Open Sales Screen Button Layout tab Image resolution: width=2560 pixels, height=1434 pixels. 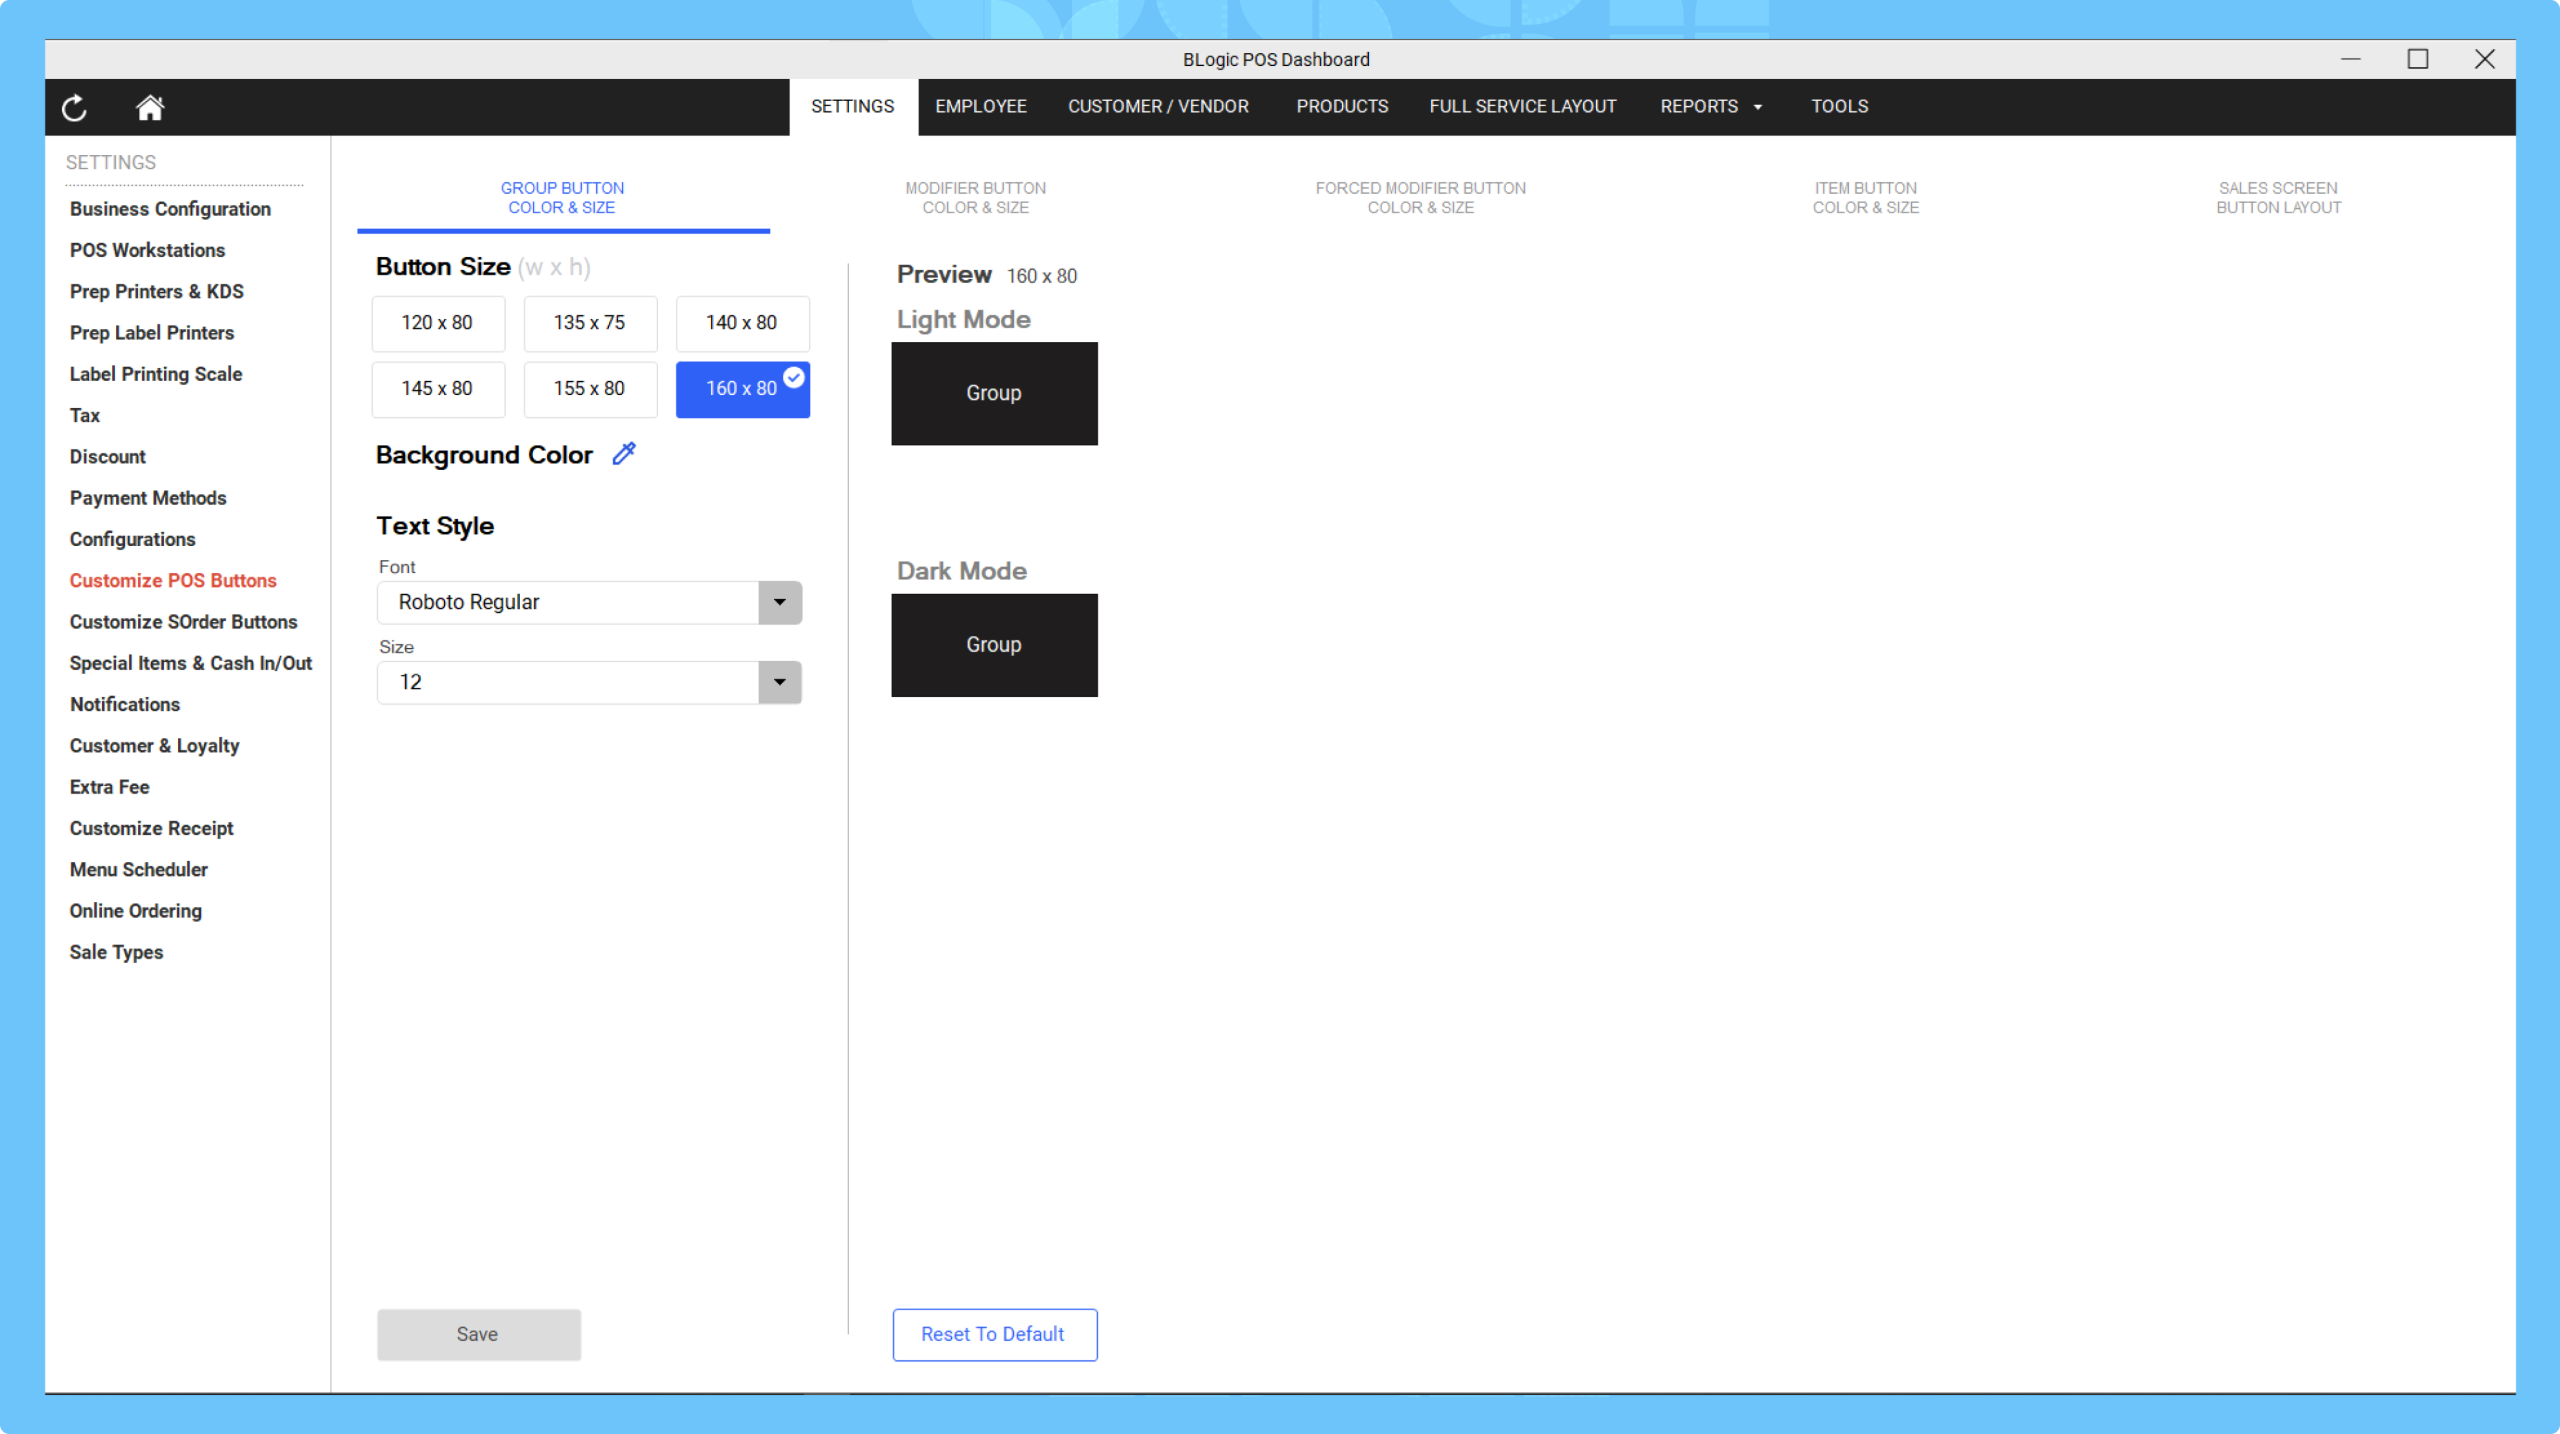(2278, 198)
